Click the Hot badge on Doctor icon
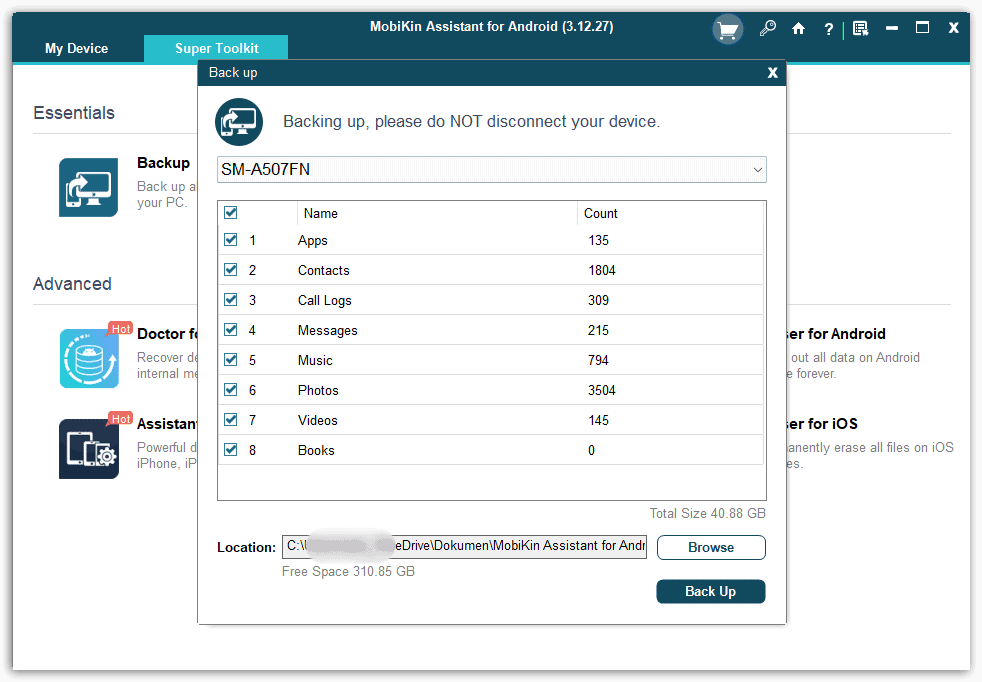 click(121, 329)
